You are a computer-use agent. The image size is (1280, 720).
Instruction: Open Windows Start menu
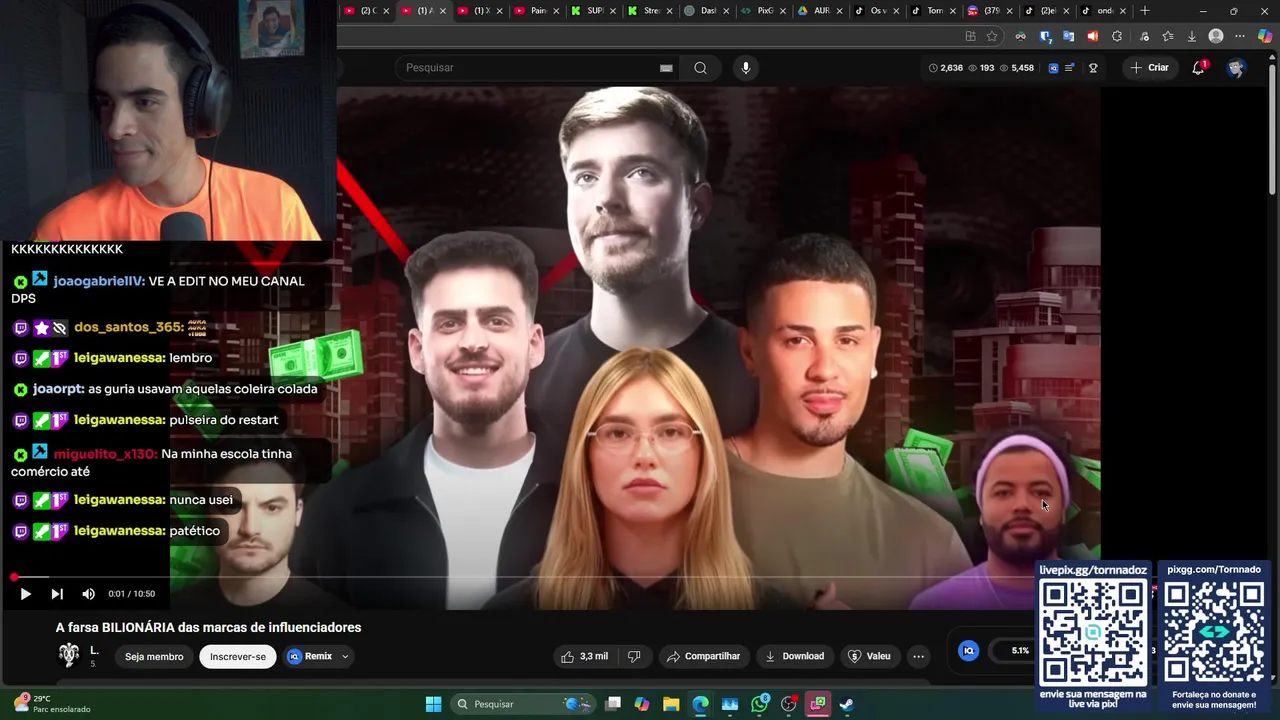433,704
